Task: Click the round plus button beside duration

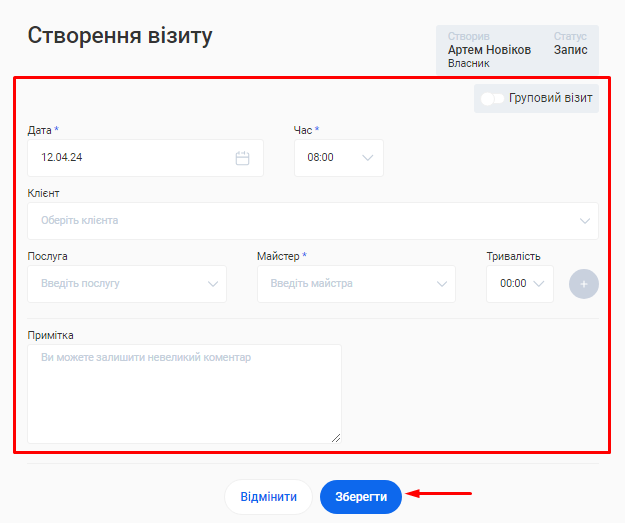Action: coord(584,284)
